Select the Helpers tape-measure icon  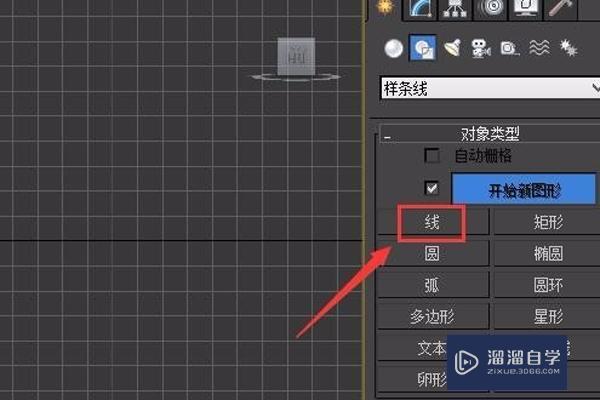point(509,49)
